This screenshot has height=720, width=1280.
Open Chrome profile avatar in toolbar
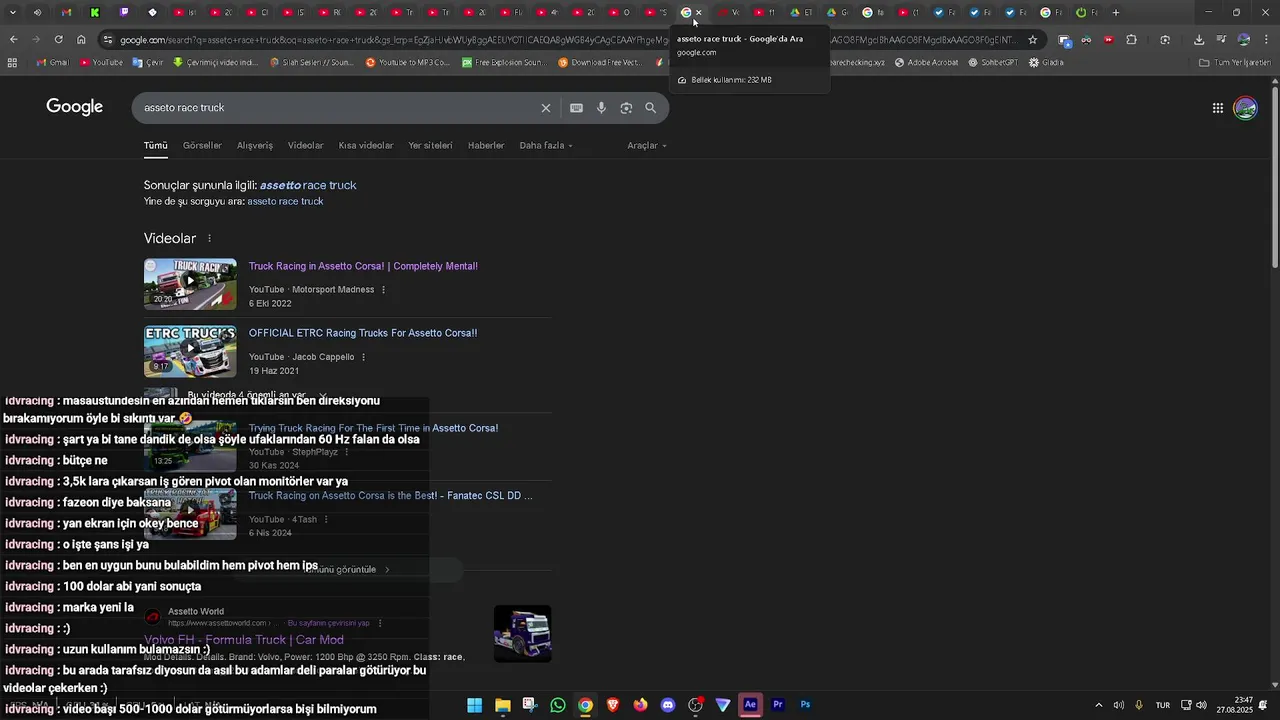pos(1244,40)
